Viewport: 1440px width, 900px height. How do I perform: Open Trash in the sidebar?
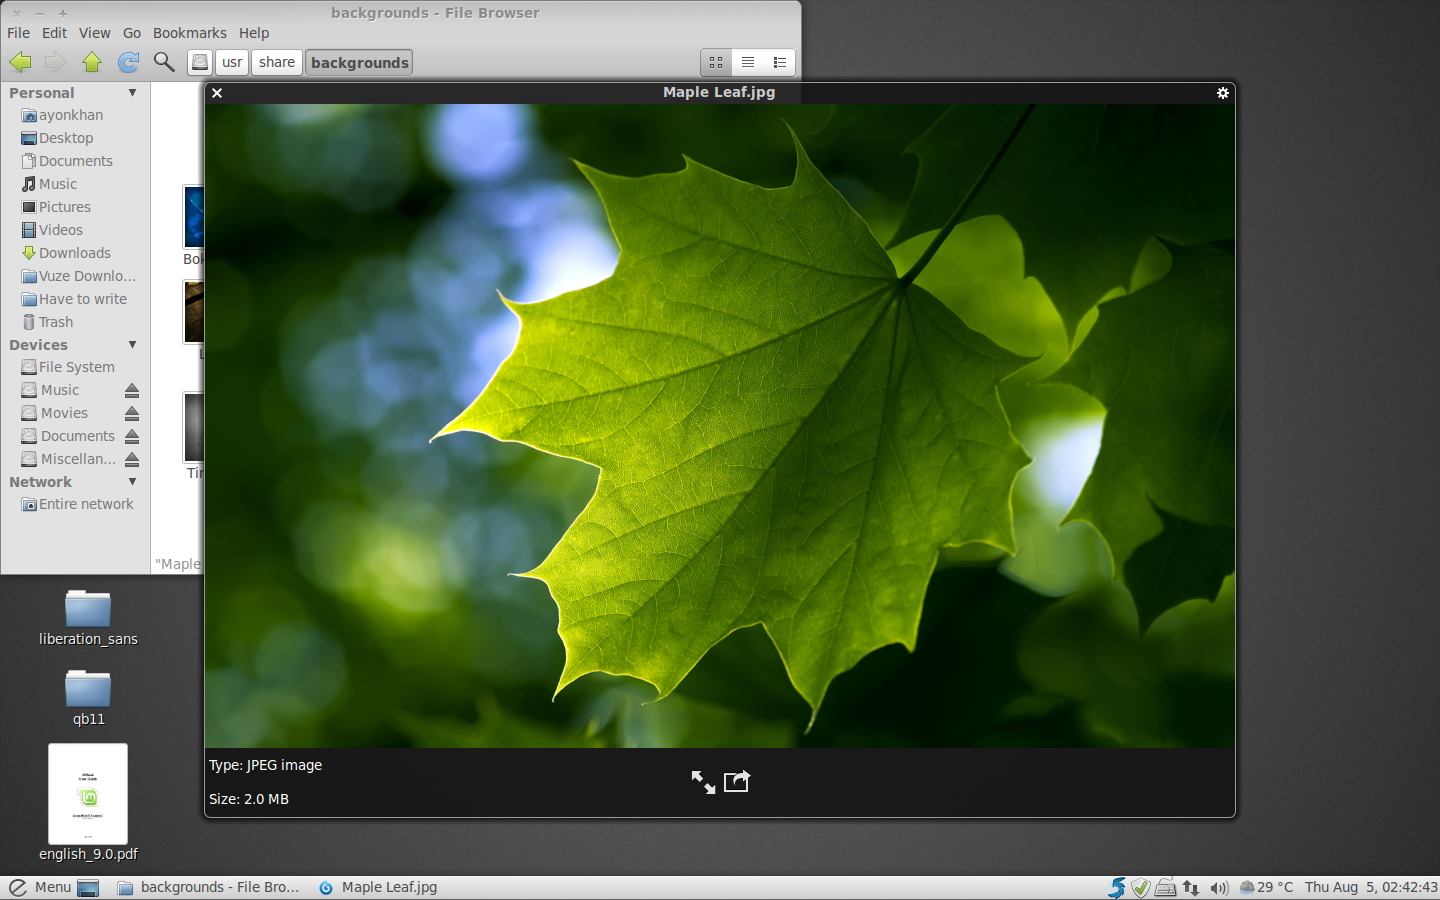pos(56,322)
